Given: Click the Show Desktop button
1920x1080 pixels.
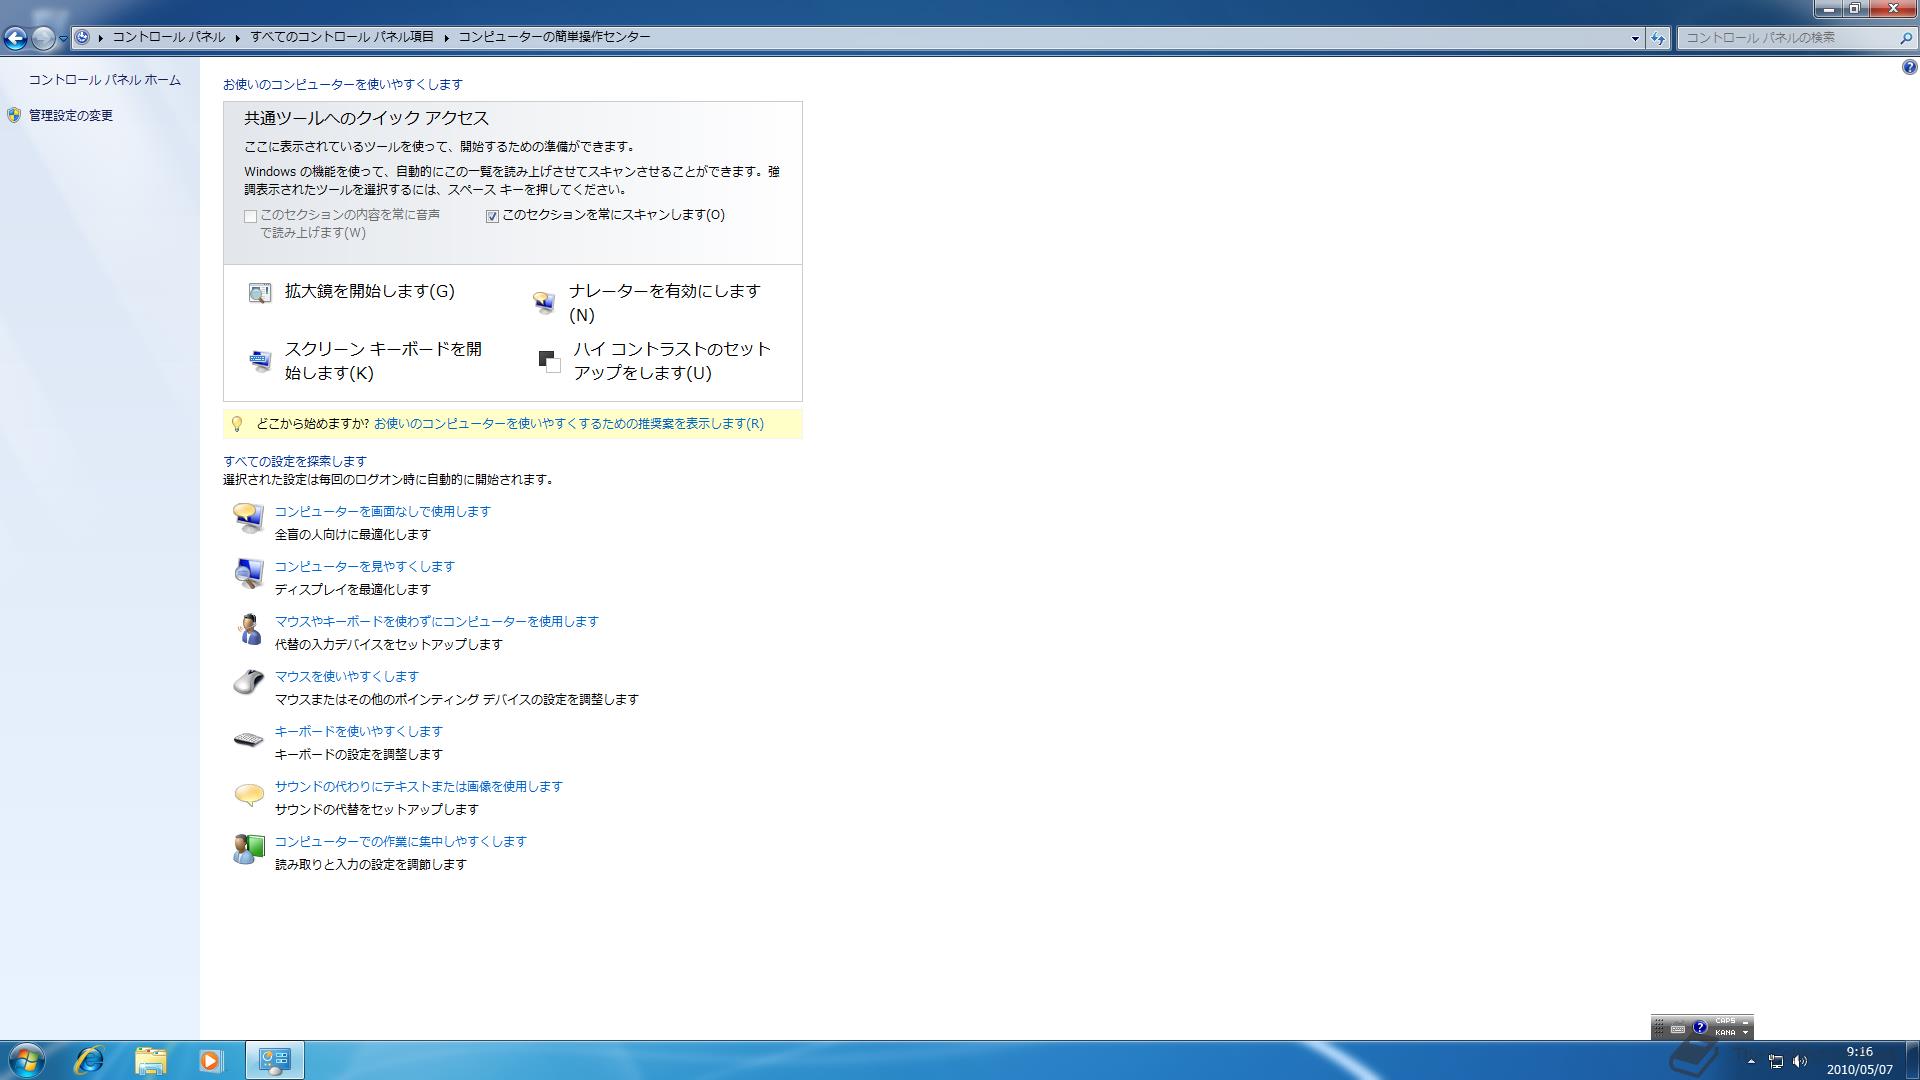Looking at the screenshot, I should click(1912, 1060).
